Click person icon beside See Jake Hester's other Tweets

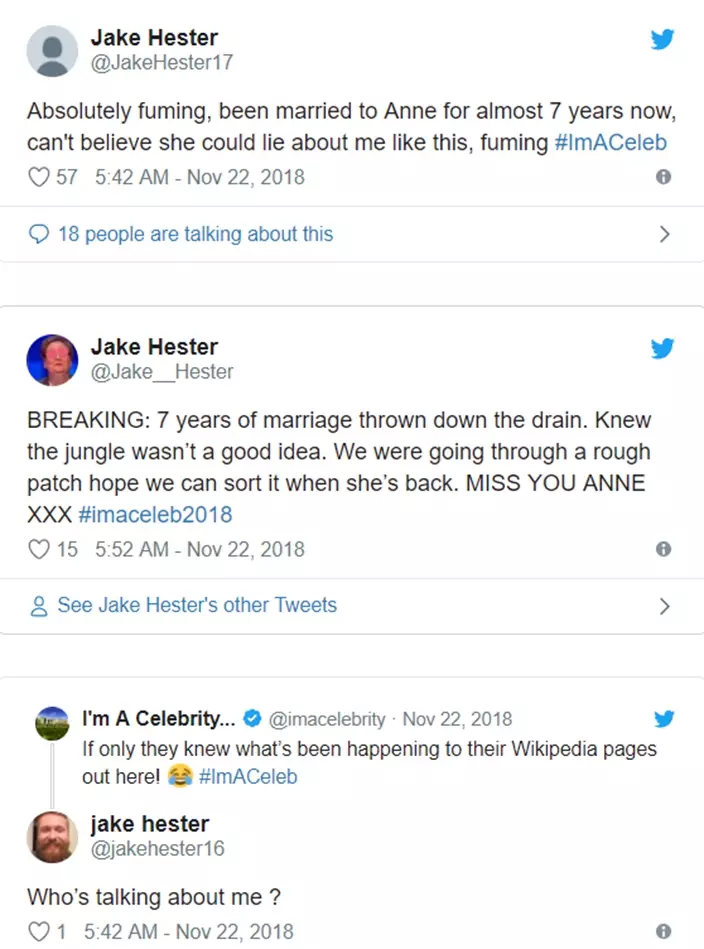39,605
